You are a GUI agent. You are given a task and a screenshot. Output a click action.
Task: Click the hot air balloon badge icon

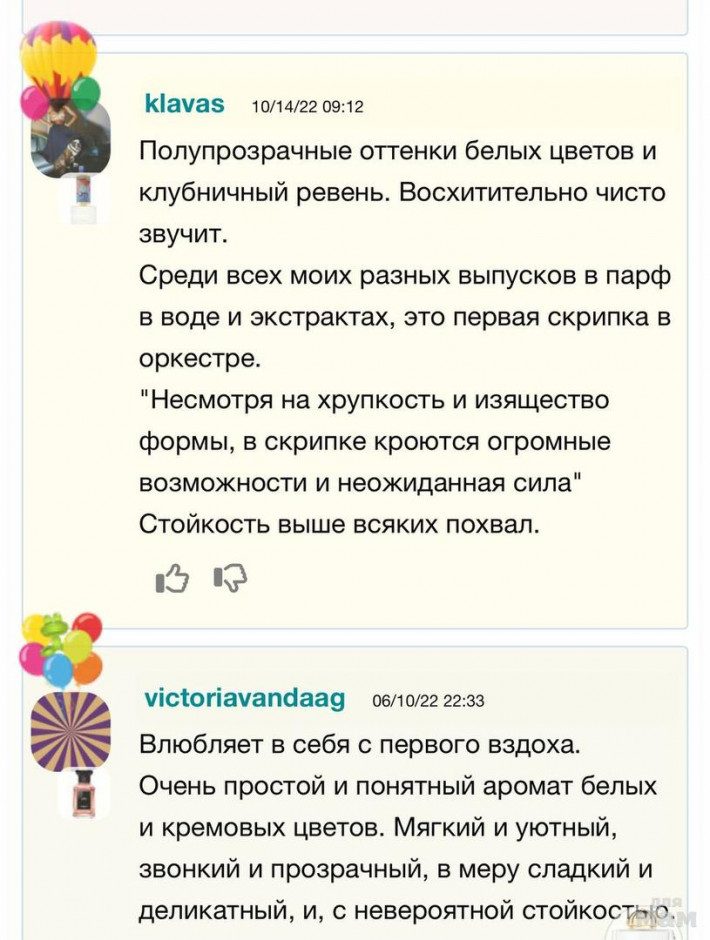tap(58, 60)
